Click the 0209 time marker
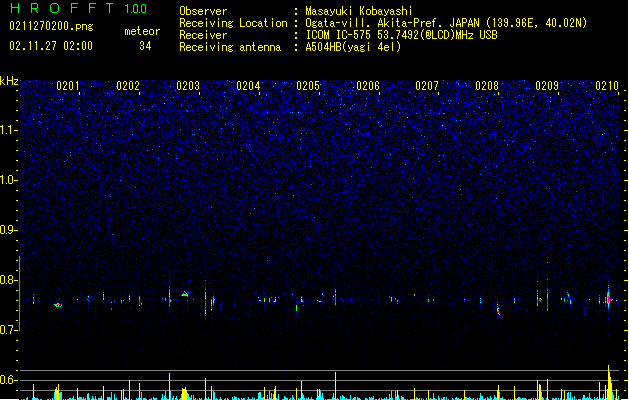The width and height of the screenshot is (629, 400). pyautogui.click(x=547, y=86)
